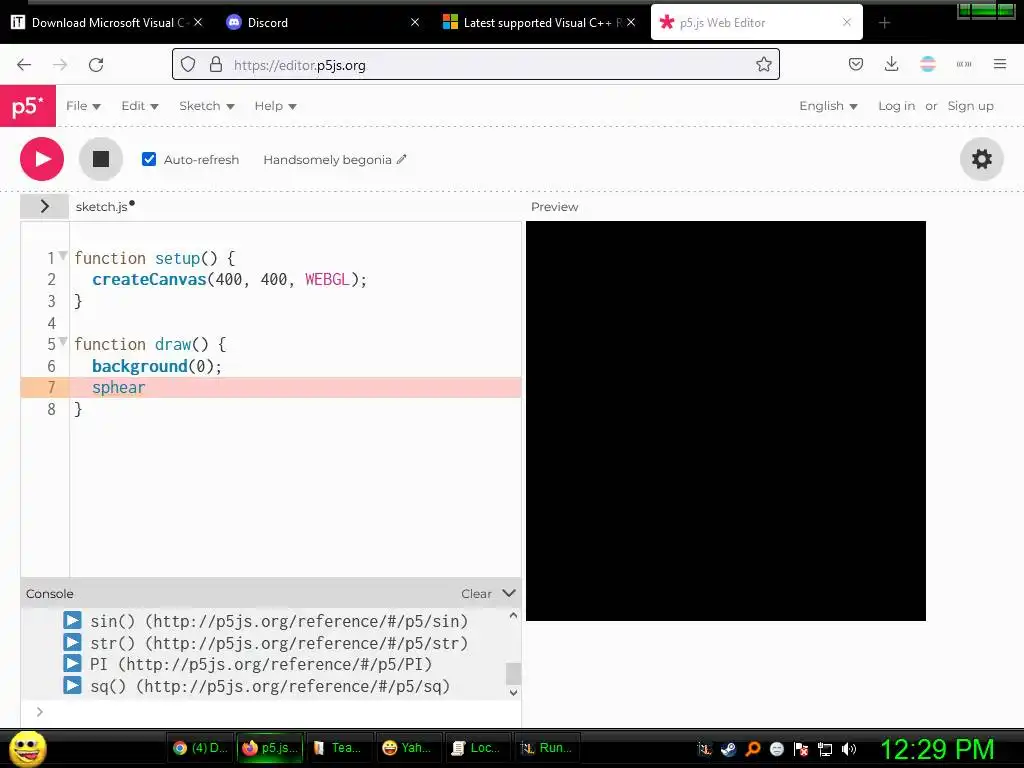Image resolution: width=1024 pixels, height=768 pixels.
Task: Click the createCanvas code line
Action: click(x=229, y=280)
